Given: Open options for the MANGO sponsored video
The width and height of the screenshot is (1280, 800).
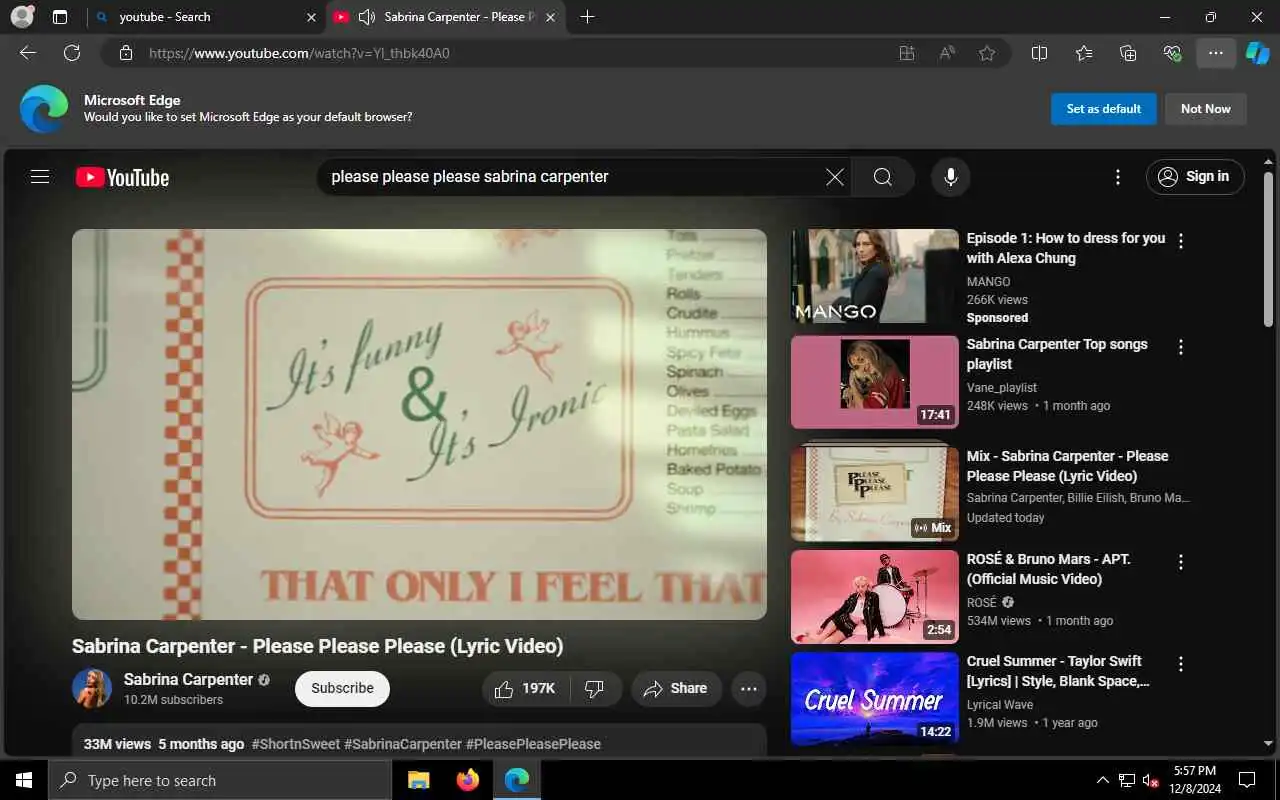Looking at the screenshot, I should [x=1181, y=241].
